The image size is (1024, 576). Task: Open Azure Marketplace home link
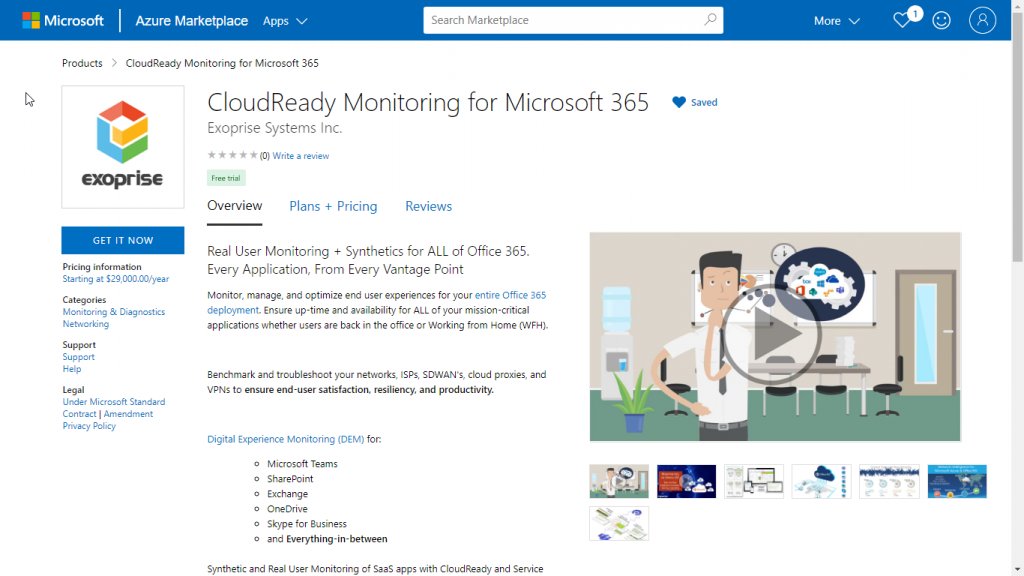click(x=191, y=21)
